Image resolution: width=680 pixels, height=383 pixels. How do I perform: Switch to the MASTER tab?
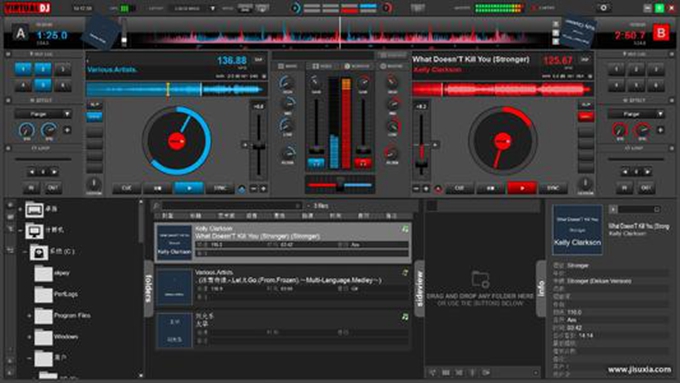coord(392,66)
